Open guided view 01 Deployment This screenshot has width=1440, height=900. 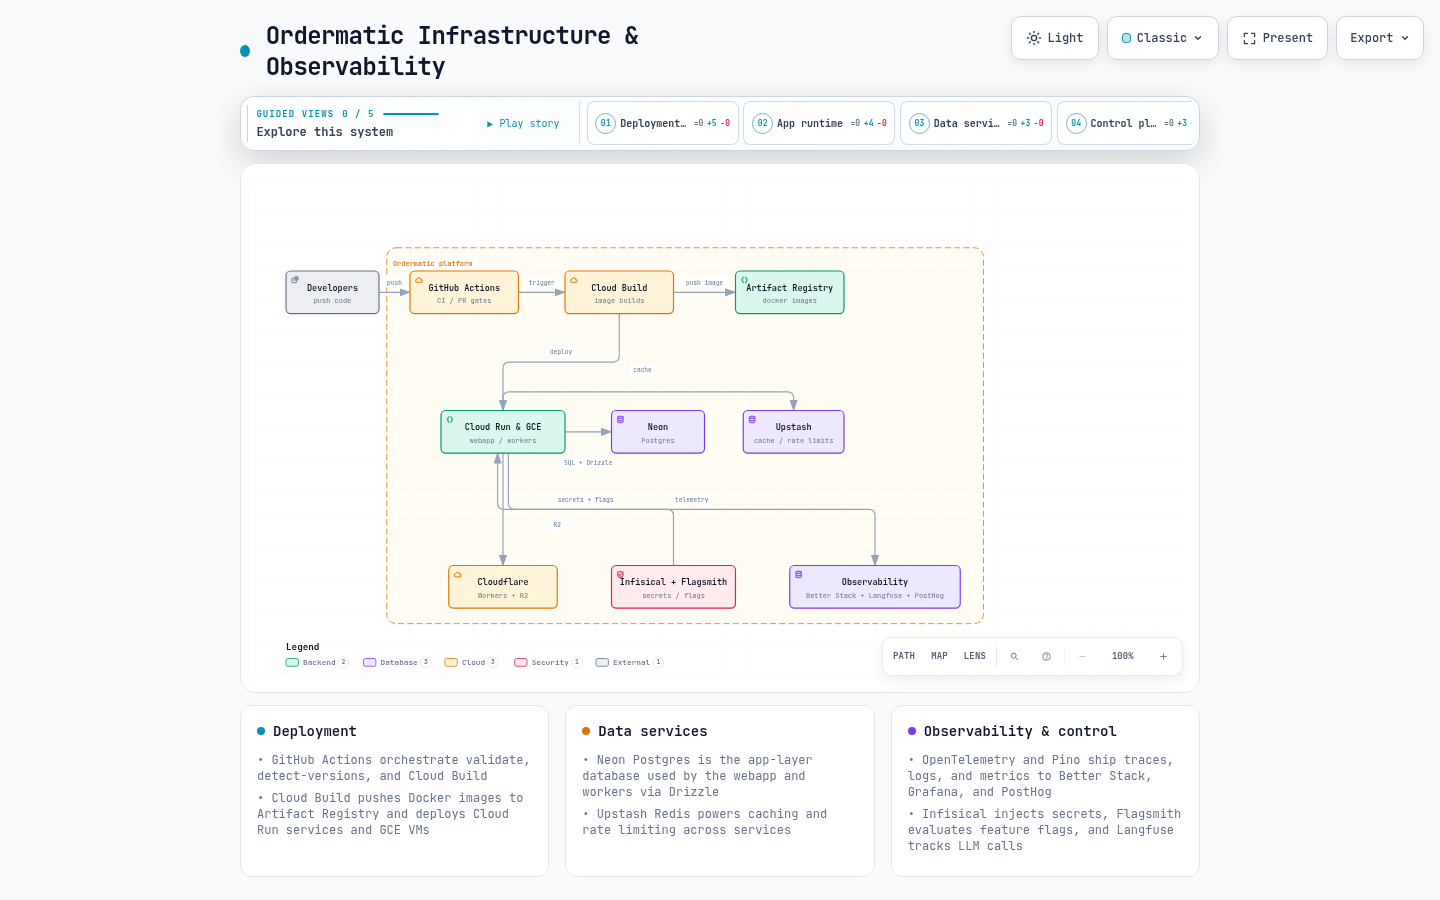coord(663,123)
